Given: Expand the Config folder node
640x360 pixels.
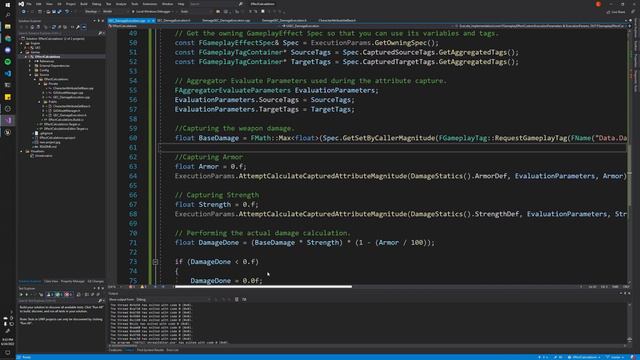Looking at the screenshot, I should tap(30, 70).
